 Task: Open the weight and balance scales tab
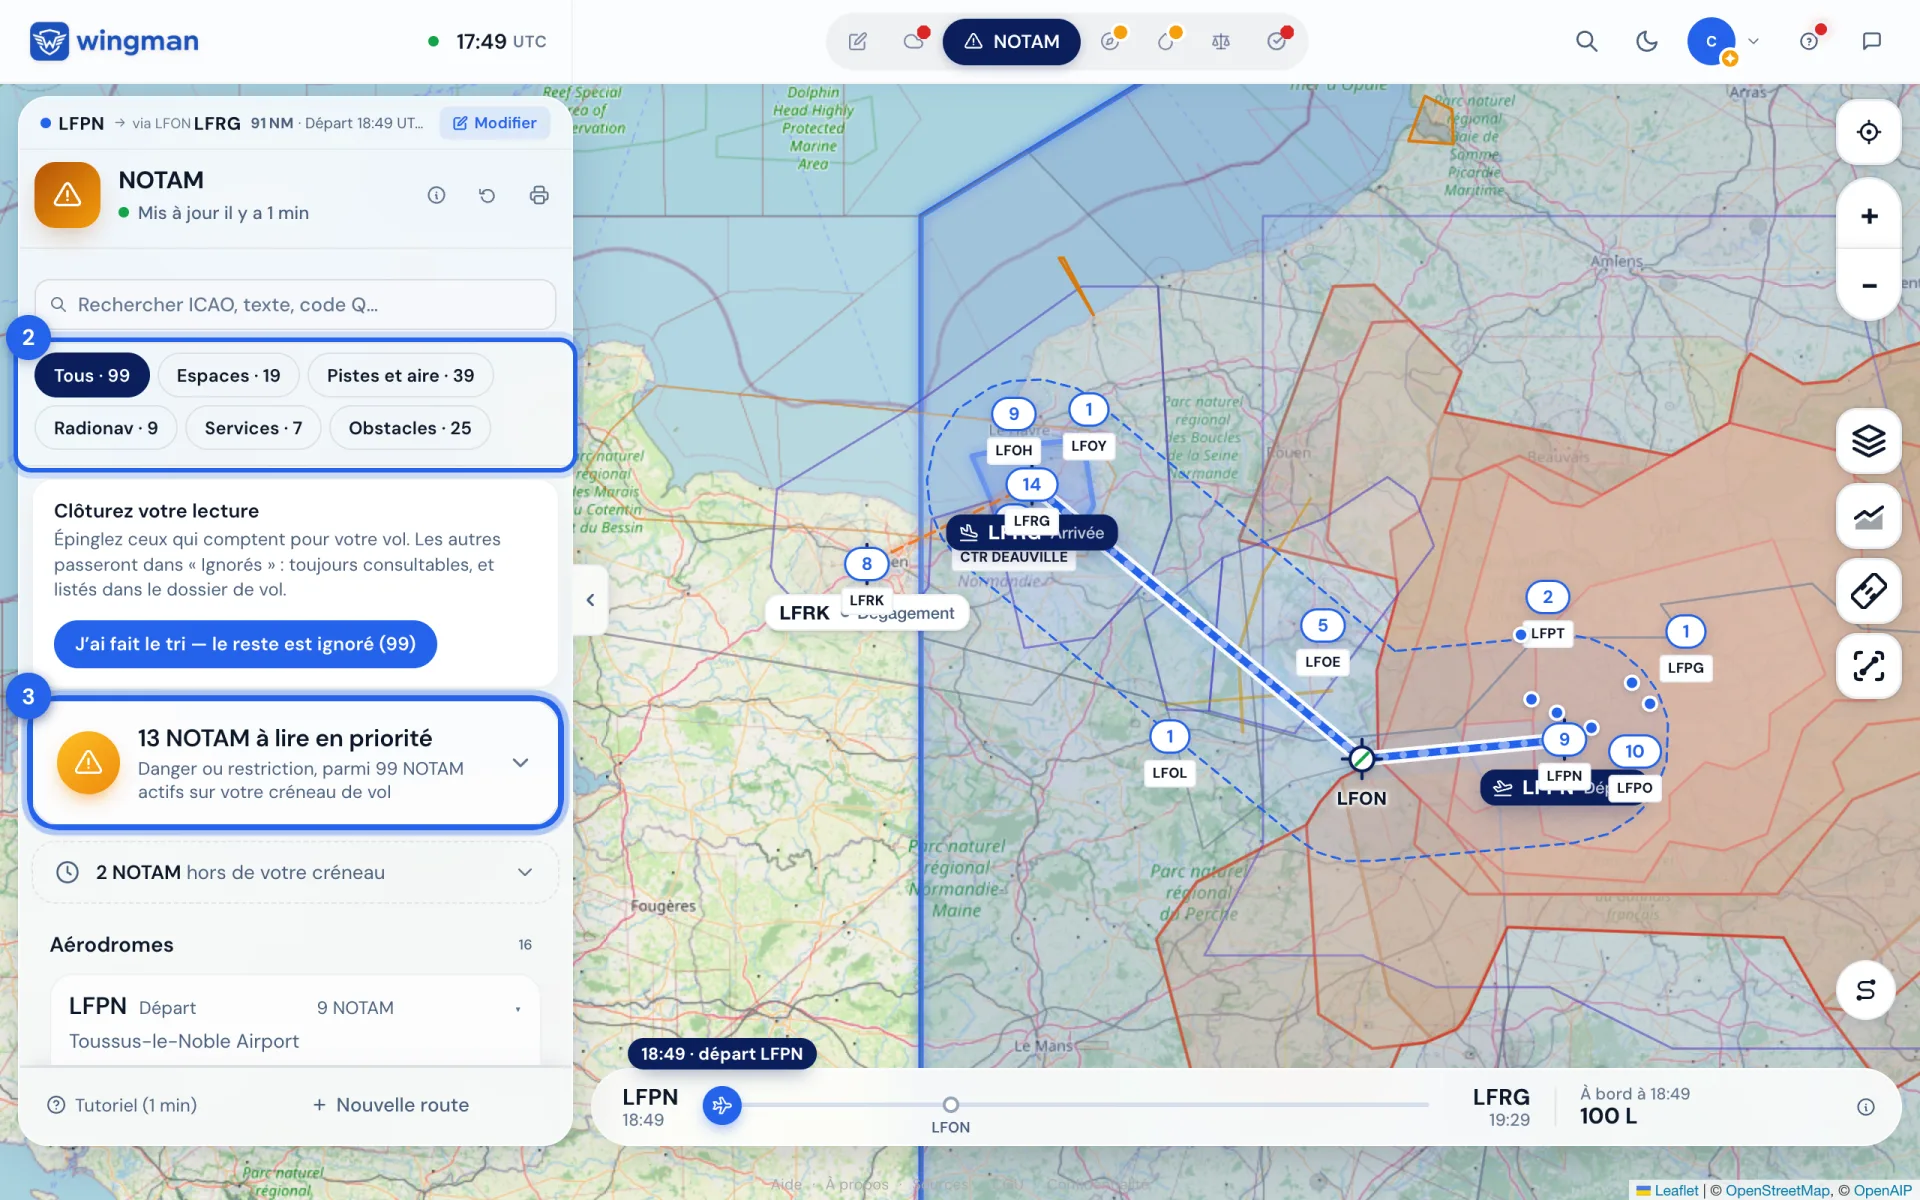[x=1221, y=42]
